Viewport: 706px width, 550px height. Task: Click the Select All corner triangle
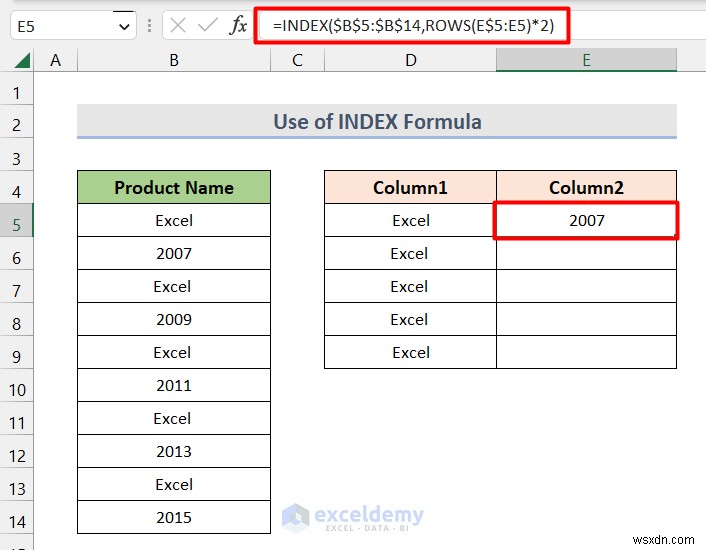[x=22, y=60]
